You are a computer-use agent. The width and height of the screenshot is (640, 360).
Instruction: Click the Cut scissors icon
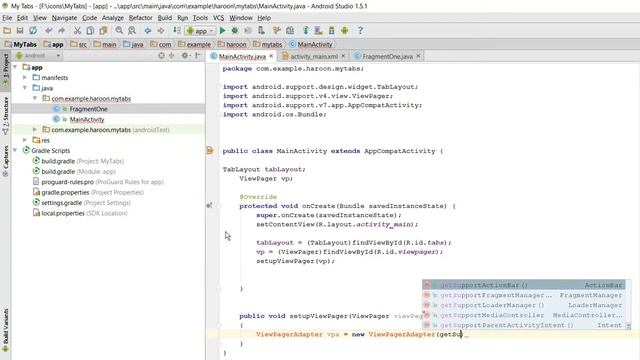(x=77, y=31)
